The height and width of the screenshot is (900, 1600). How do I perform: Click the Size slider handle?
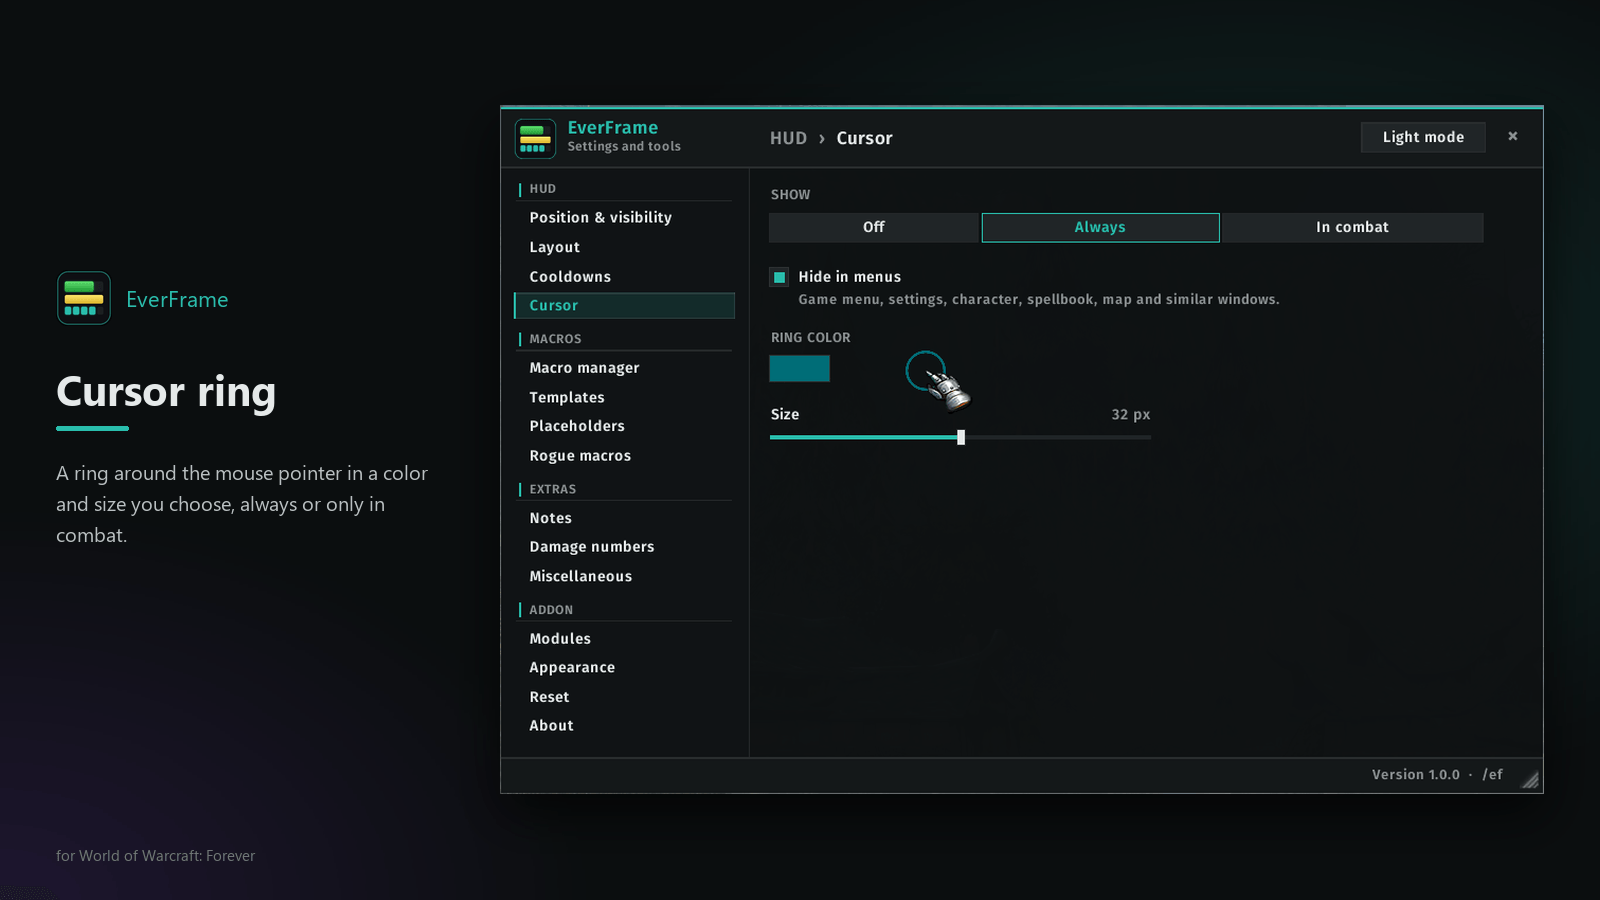point(961,437)
